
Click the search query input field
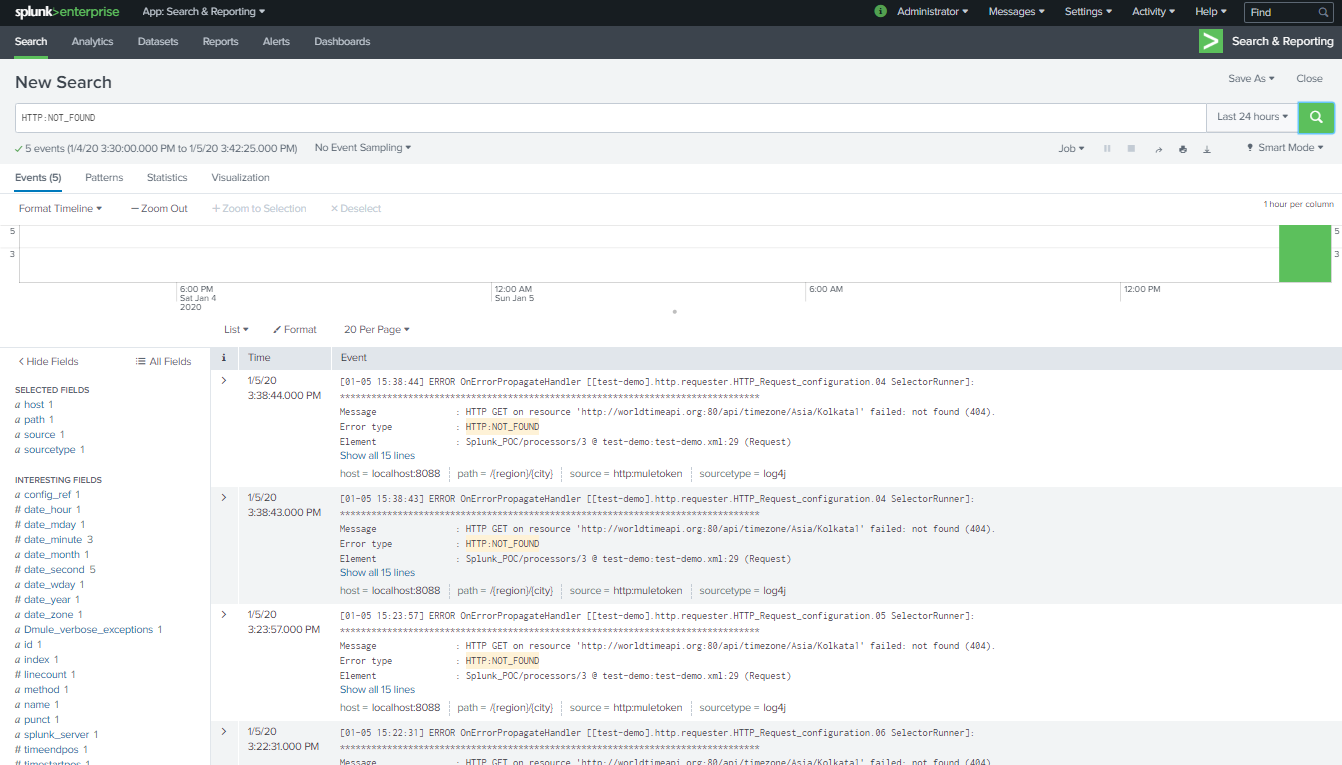pos(610,117)
